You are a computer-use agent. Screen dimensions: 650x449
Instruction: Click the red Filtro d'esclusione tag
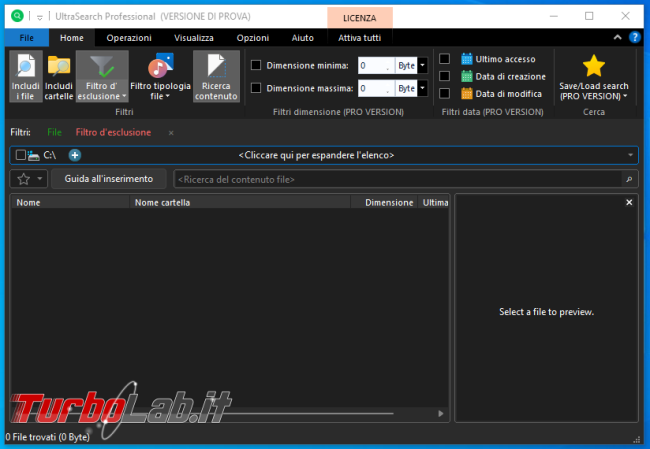[113, 132]
